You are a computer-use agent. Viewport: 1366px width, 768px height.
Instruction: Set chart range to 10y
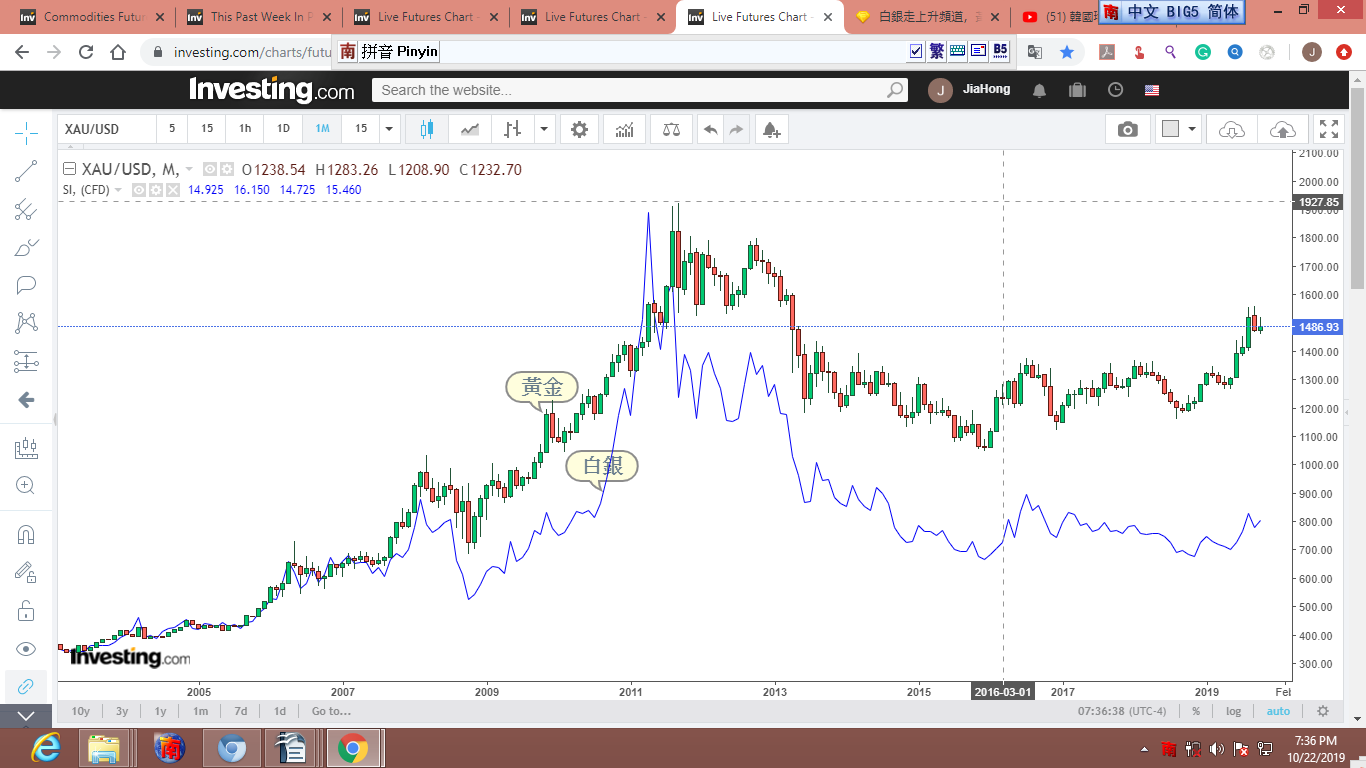[x=81, y=712]
